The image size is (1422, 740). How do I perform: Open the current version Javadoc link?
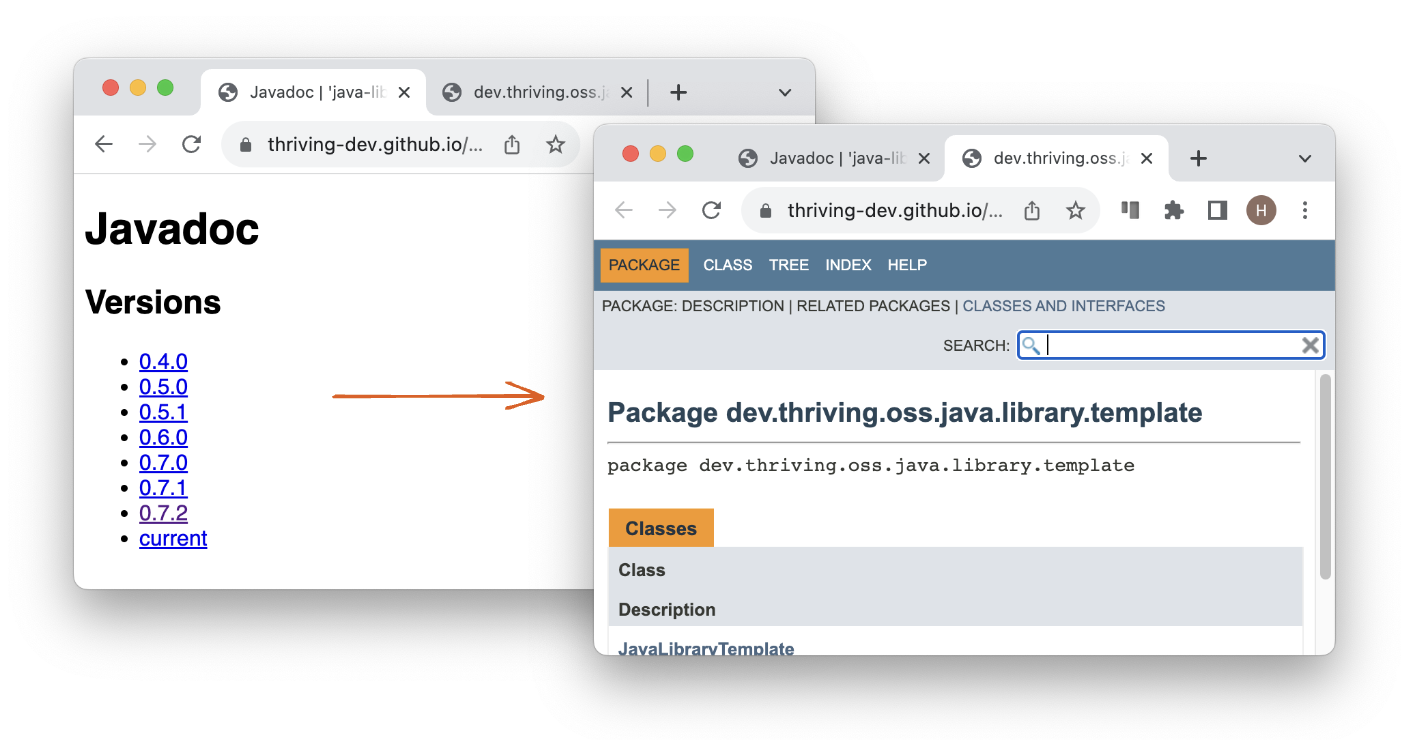pyautogui.click(x=173, y=538)
